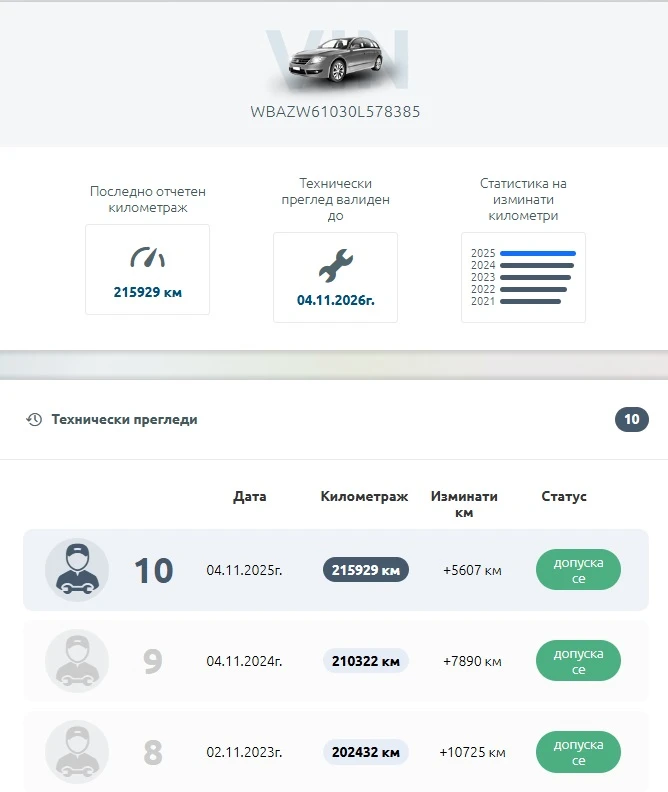Click the Дата column header
668x792 pixels.
point(250,496)
